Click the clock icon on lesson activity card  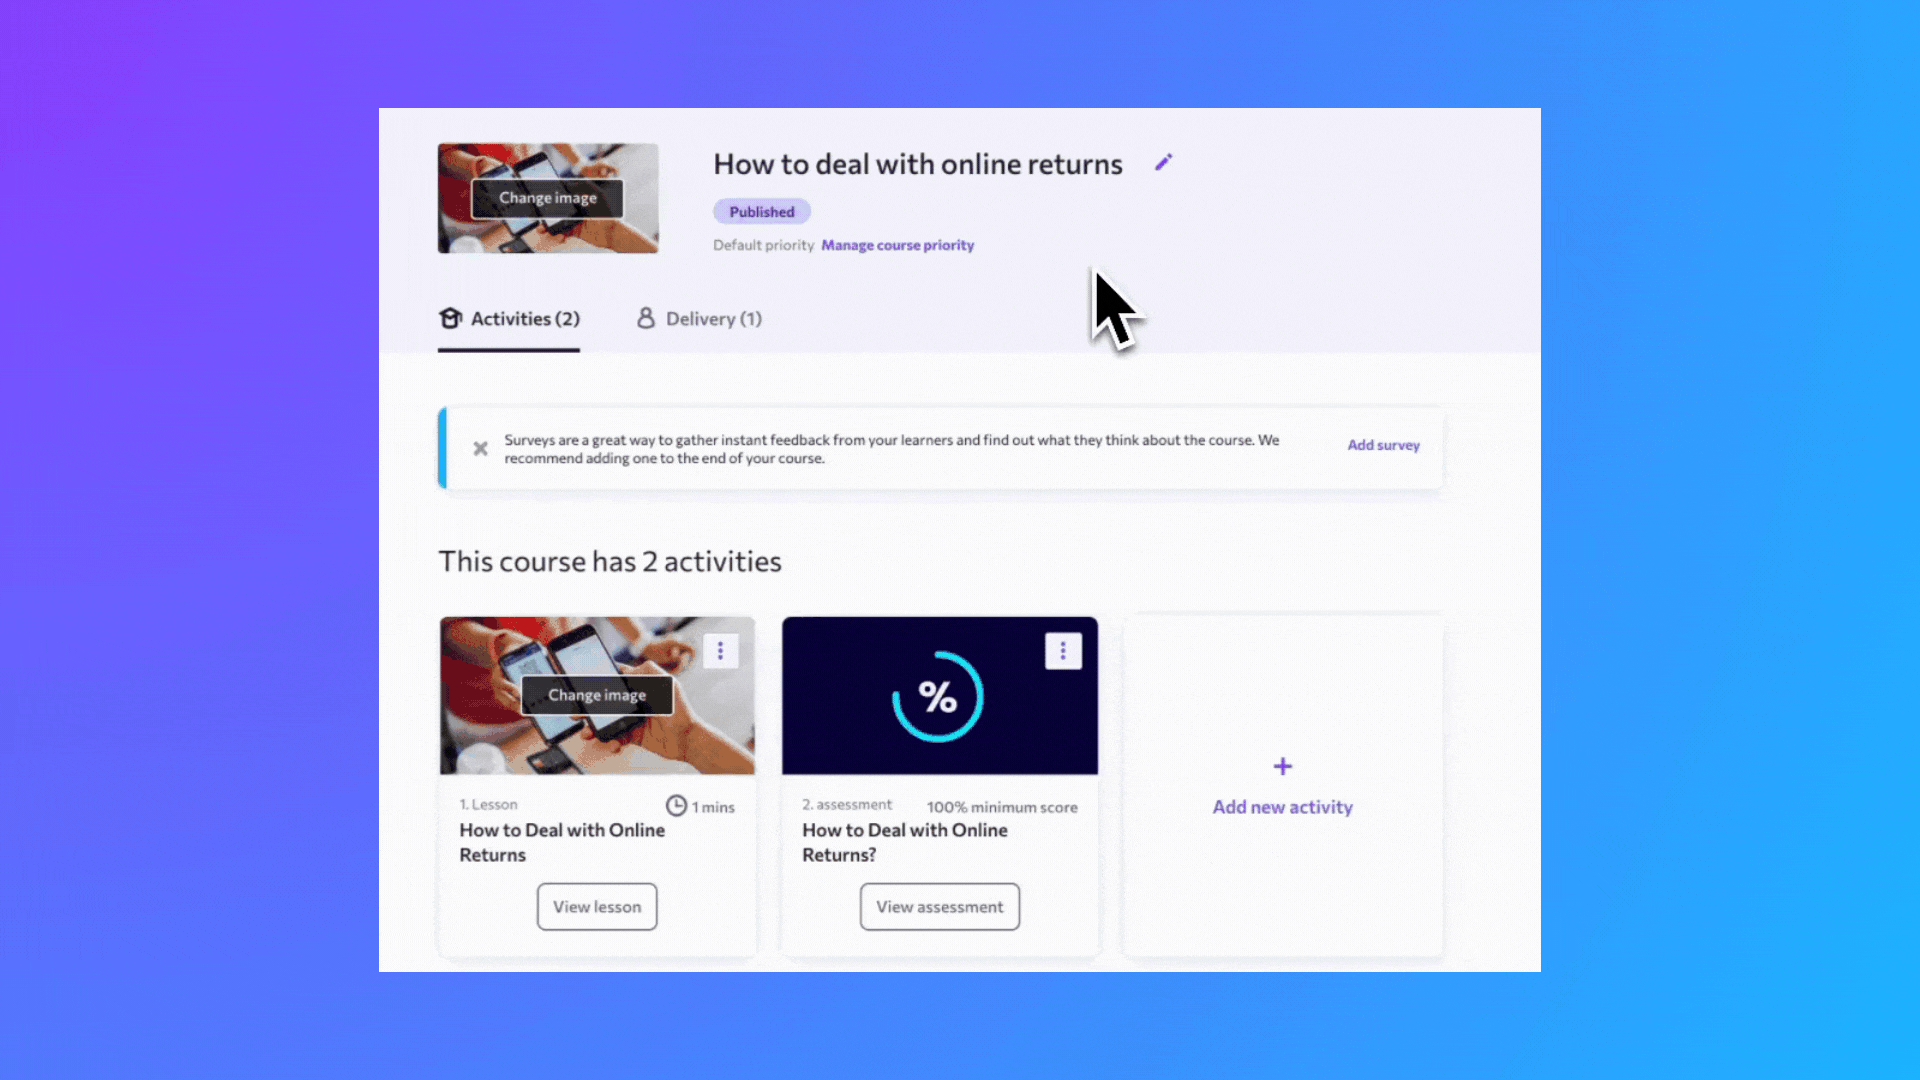[675, 804]
